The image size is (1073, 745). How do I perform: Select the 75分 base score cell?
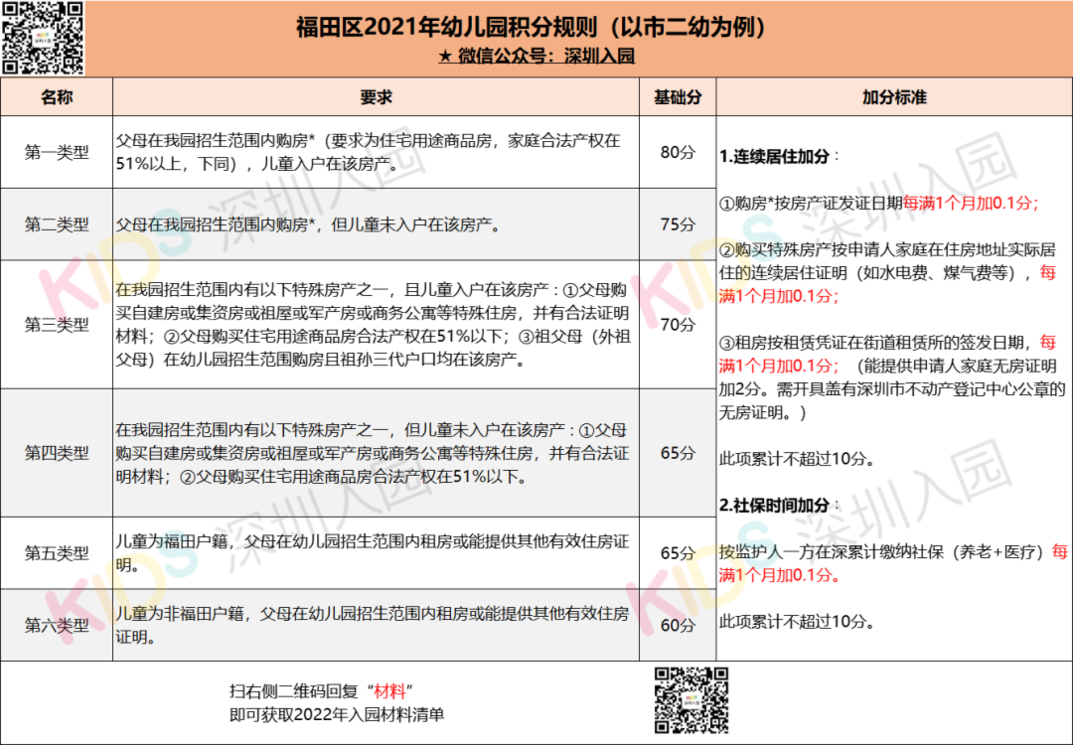(x=677, y=224)
